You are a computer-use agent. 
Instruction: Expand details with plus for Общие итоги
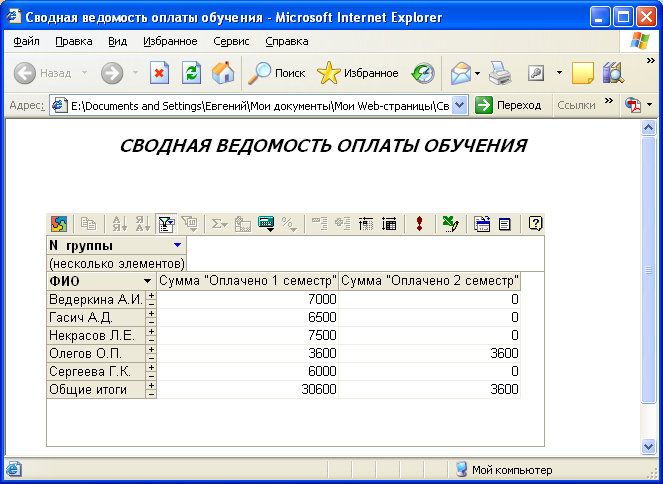coord(151,386)
